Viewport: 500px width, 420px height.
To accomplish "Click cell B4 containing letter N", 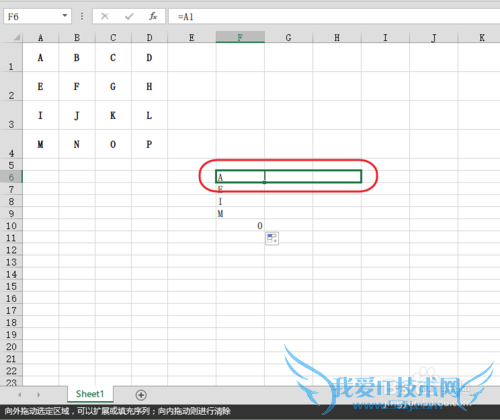I will click(x=77, y=144).
